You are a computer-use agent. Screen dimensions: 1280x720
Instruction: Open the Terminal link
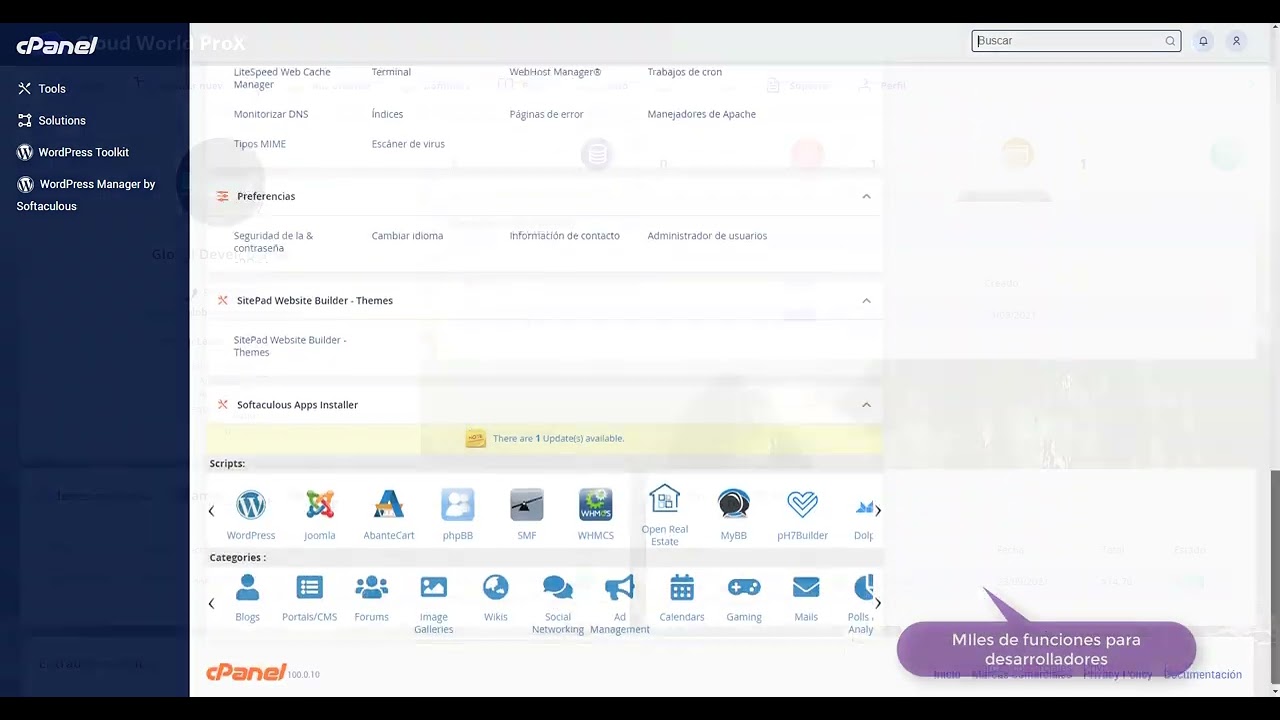391,72
